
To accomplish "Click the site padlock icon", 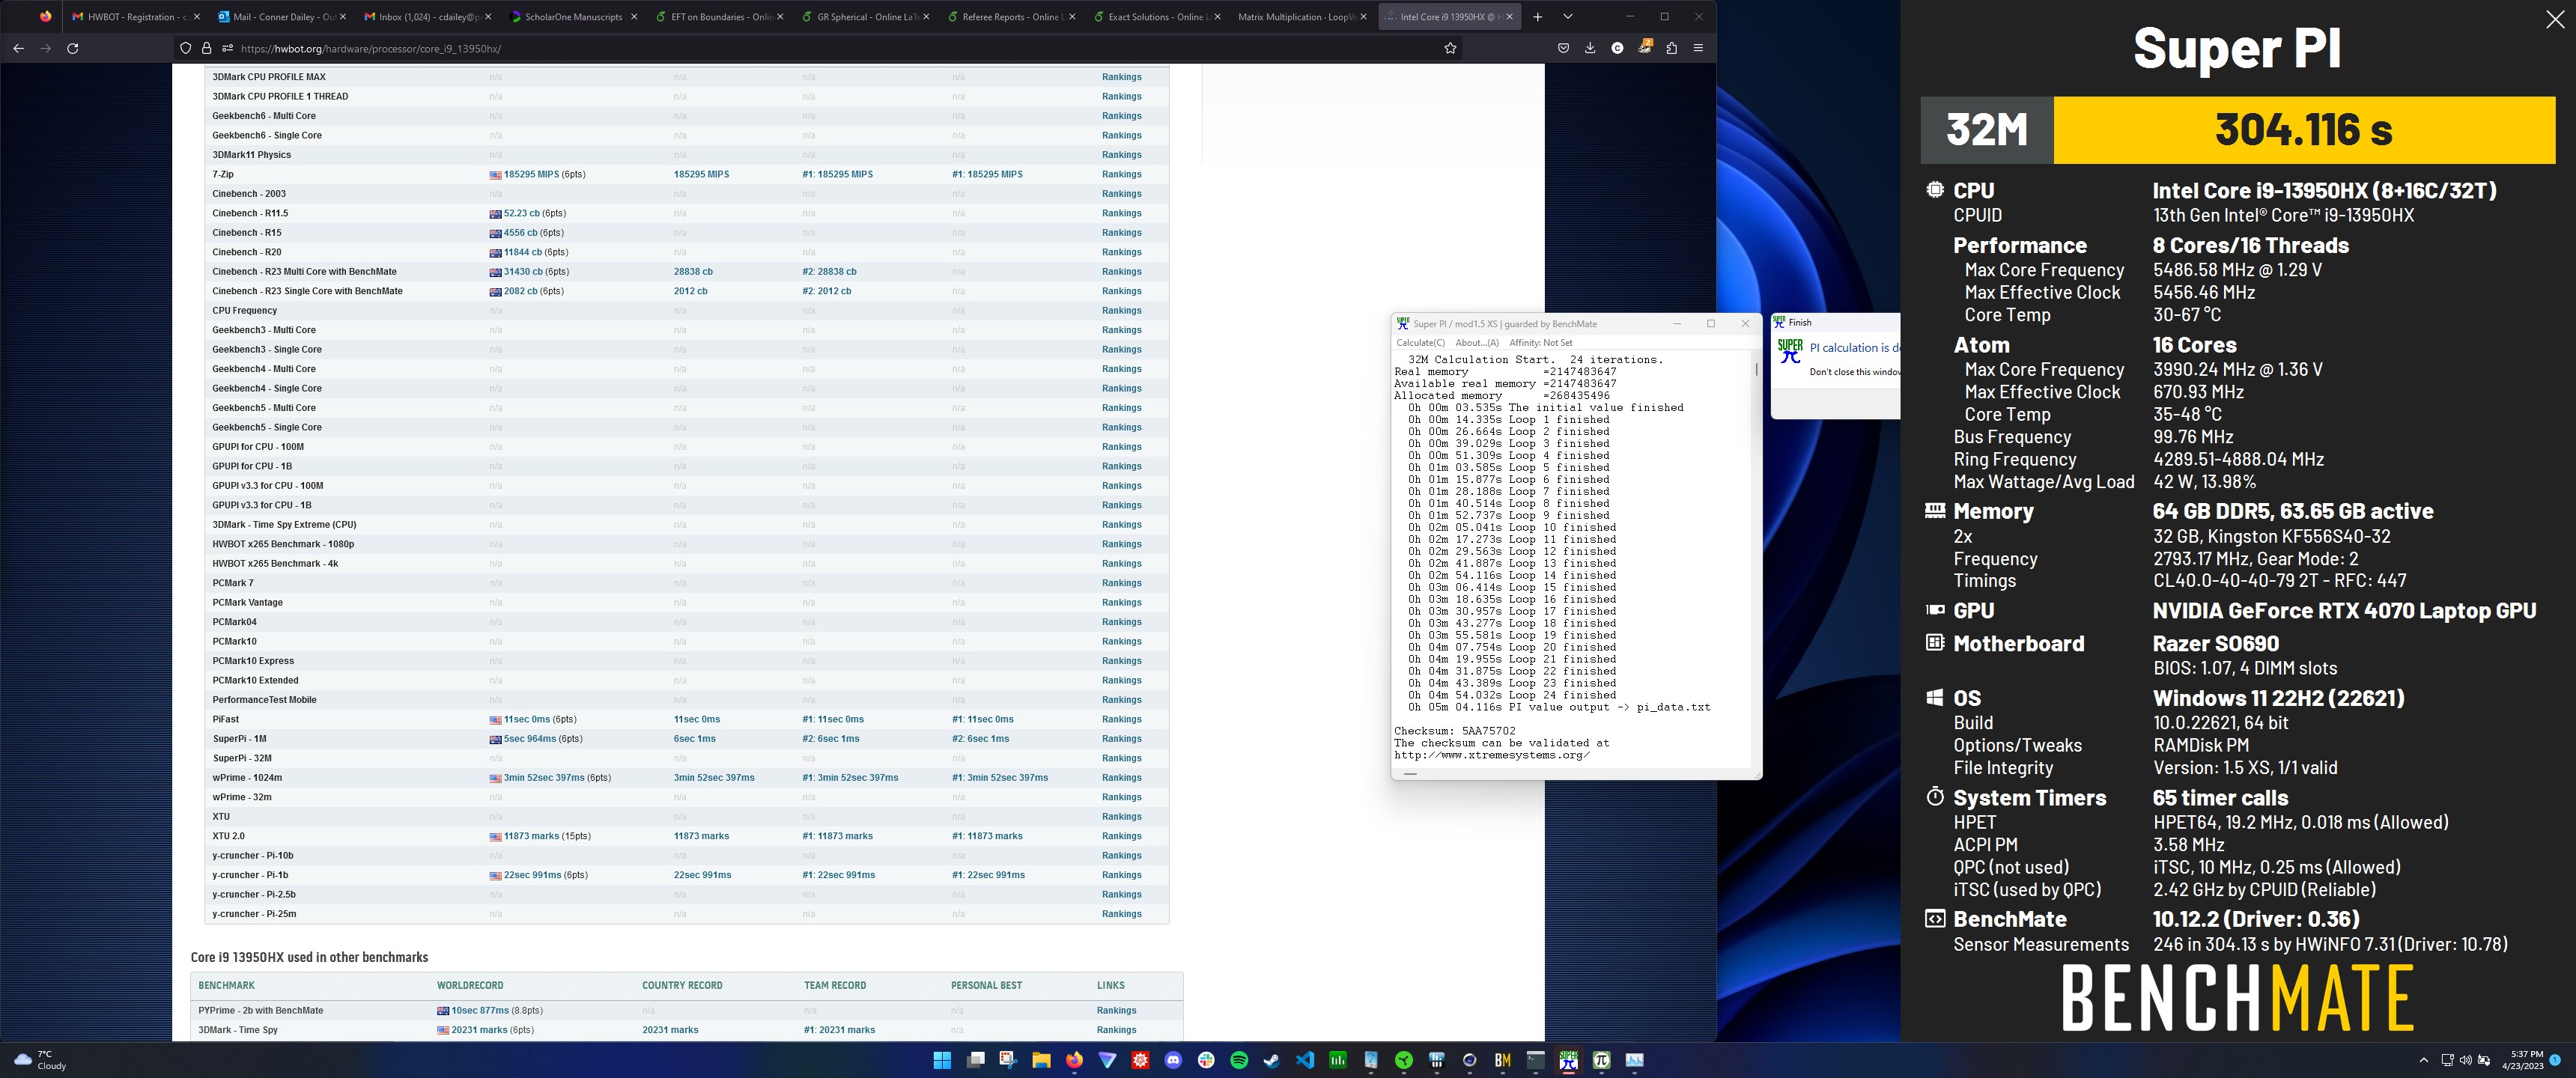I will (x=206, y=48).
